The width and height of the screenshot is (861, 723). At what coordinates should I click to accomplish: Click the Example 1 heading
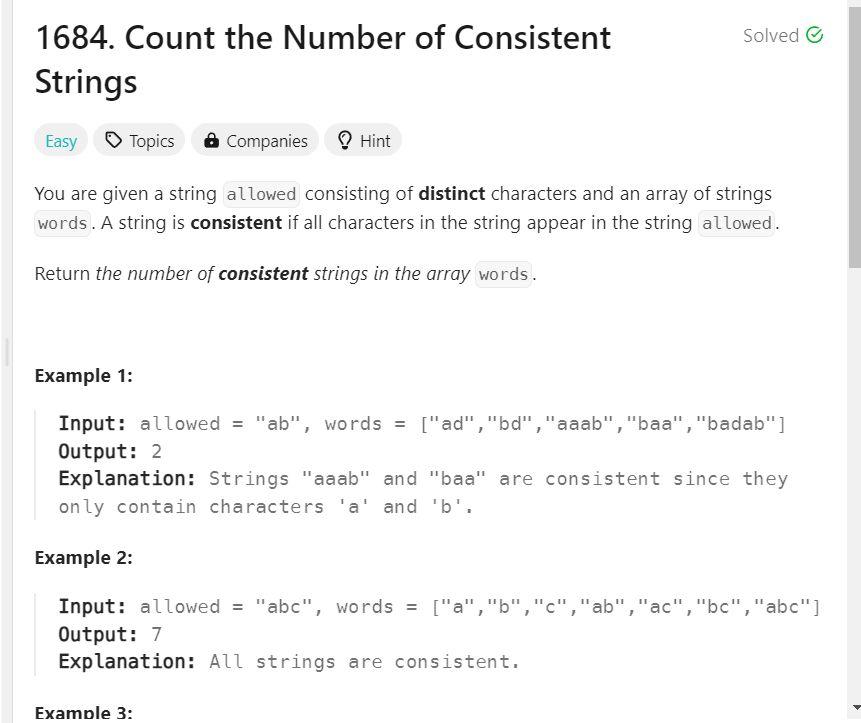[83, 375]
